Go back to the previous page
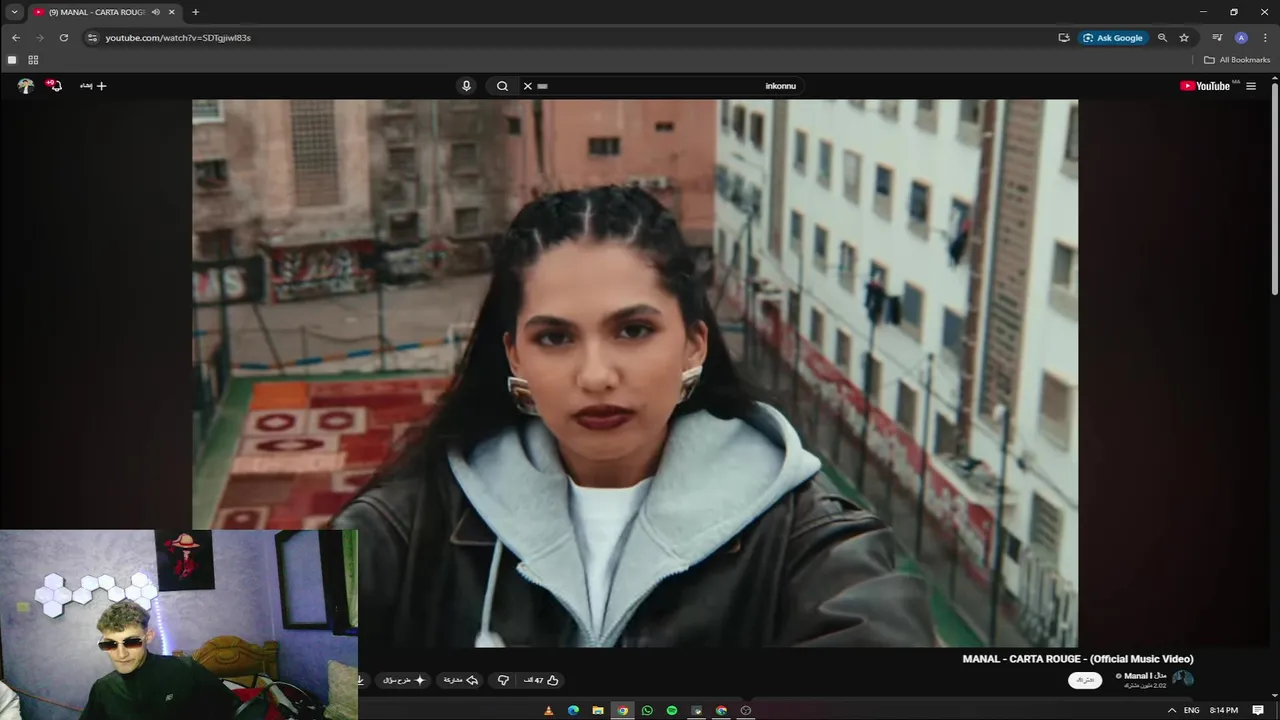 pos(15,38)
